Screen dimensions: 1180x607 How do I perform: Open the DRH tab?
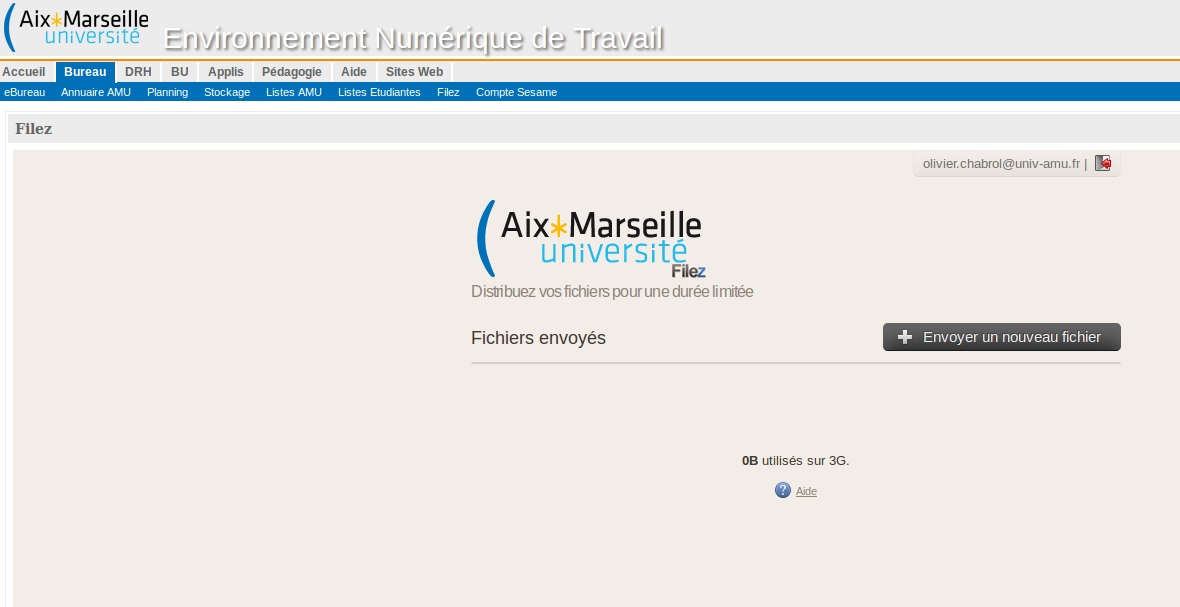pyautogui.click(x=138, y=72)
